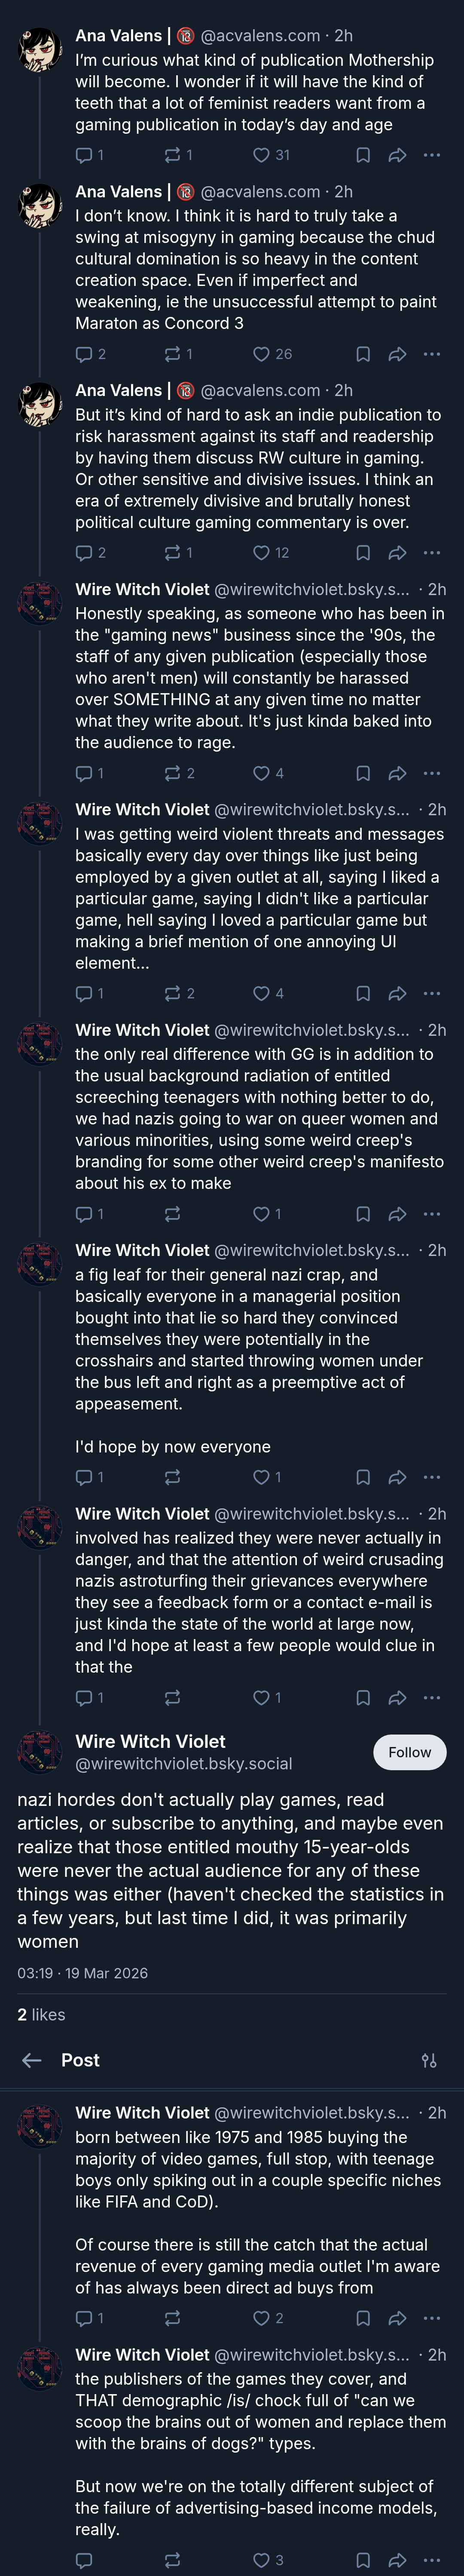Go back using the Post header arrow
Image resolution: width=464 pixels, height=2576 pixels.
32,2060
